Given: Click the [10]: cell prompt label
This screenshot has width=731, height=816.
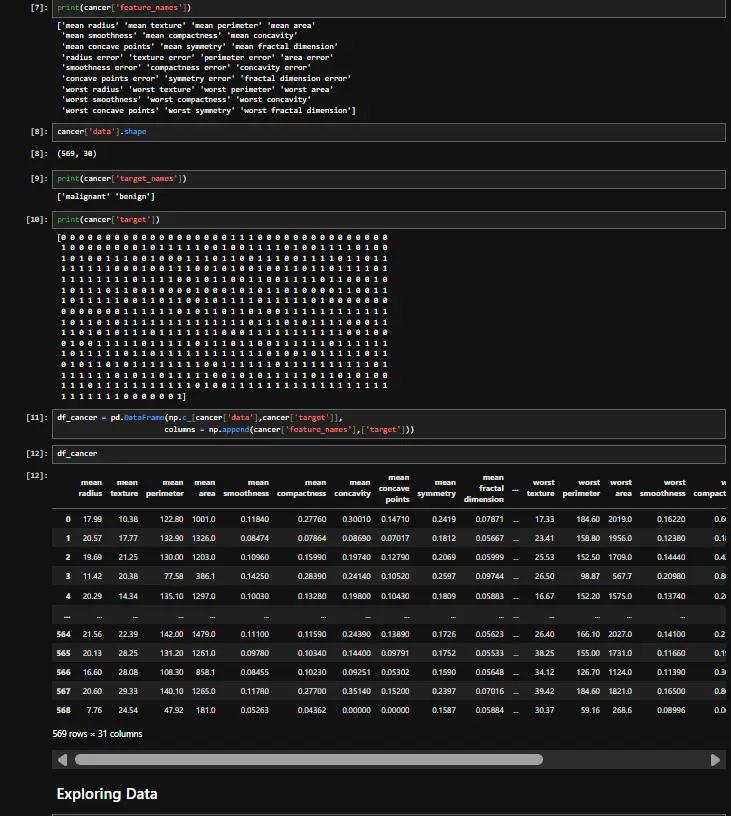Looking at the screenshot, I should (37, 220).
